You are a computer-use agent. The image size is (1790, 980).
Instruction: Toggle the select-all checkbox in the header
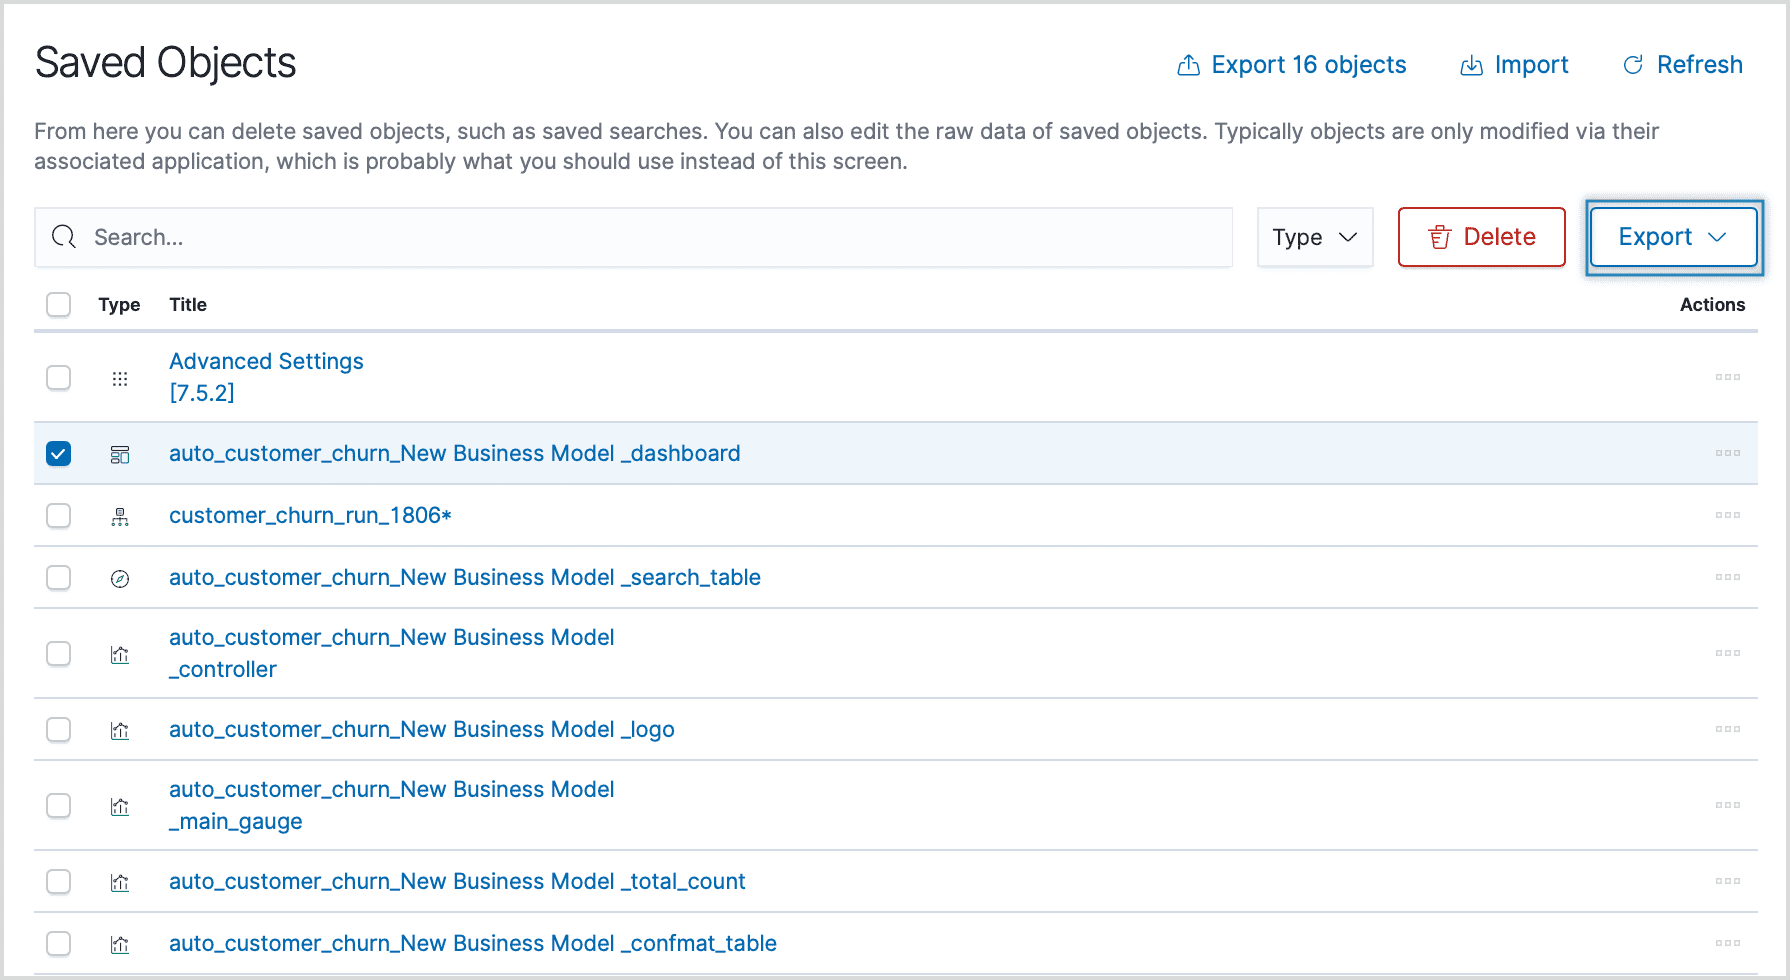click(59, 304)
